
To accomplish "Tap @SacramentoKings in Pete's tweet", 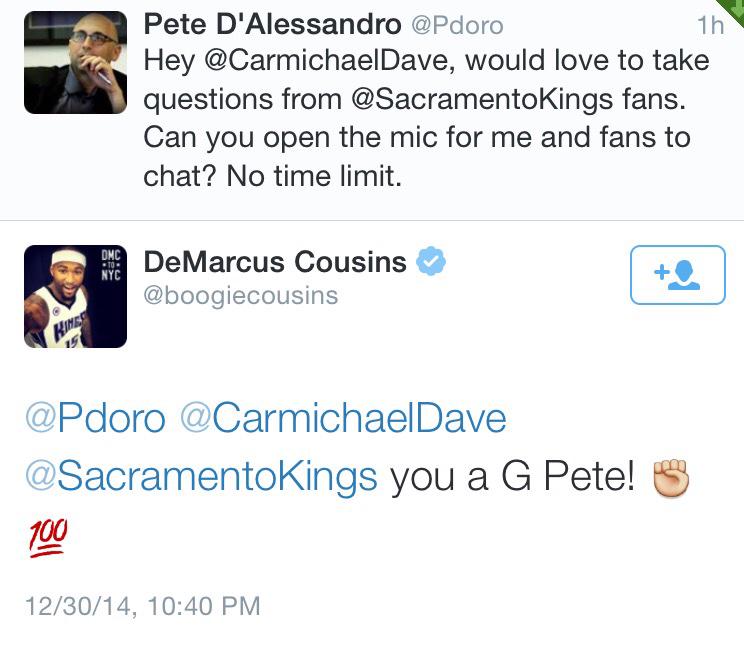I will point(482,100).
